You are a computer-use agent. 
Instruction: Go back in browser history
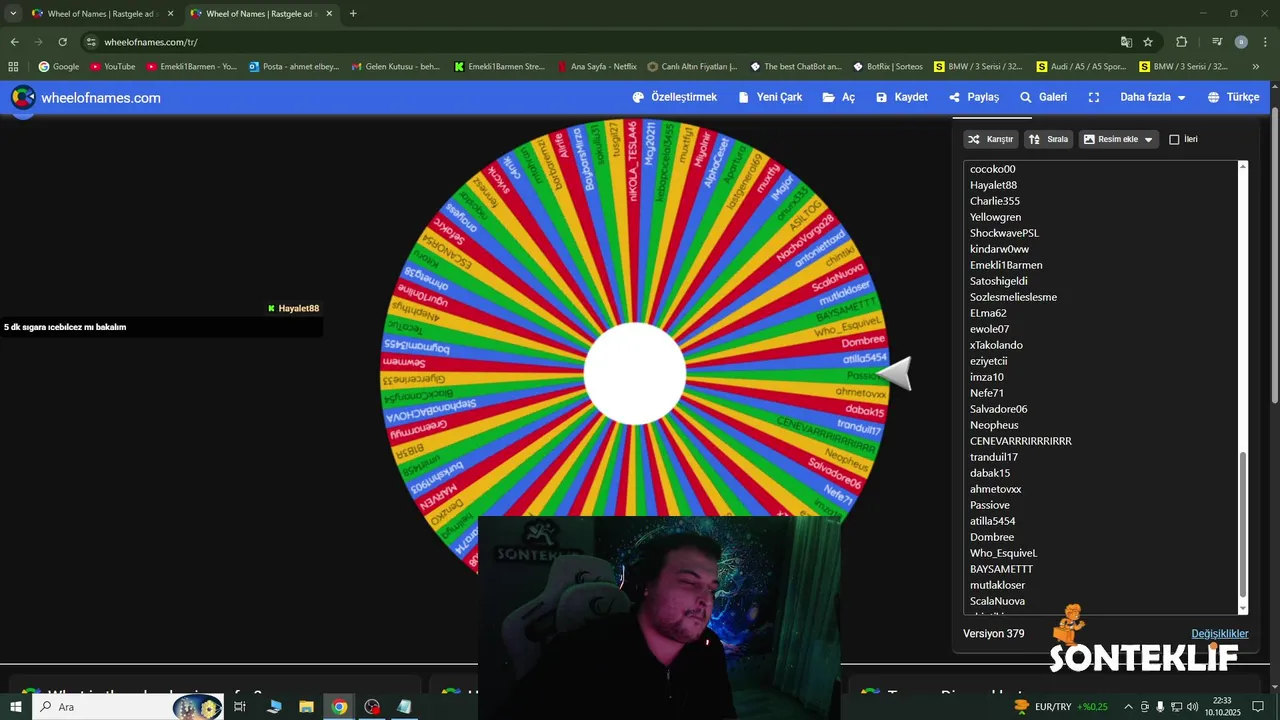click(14, 42)
